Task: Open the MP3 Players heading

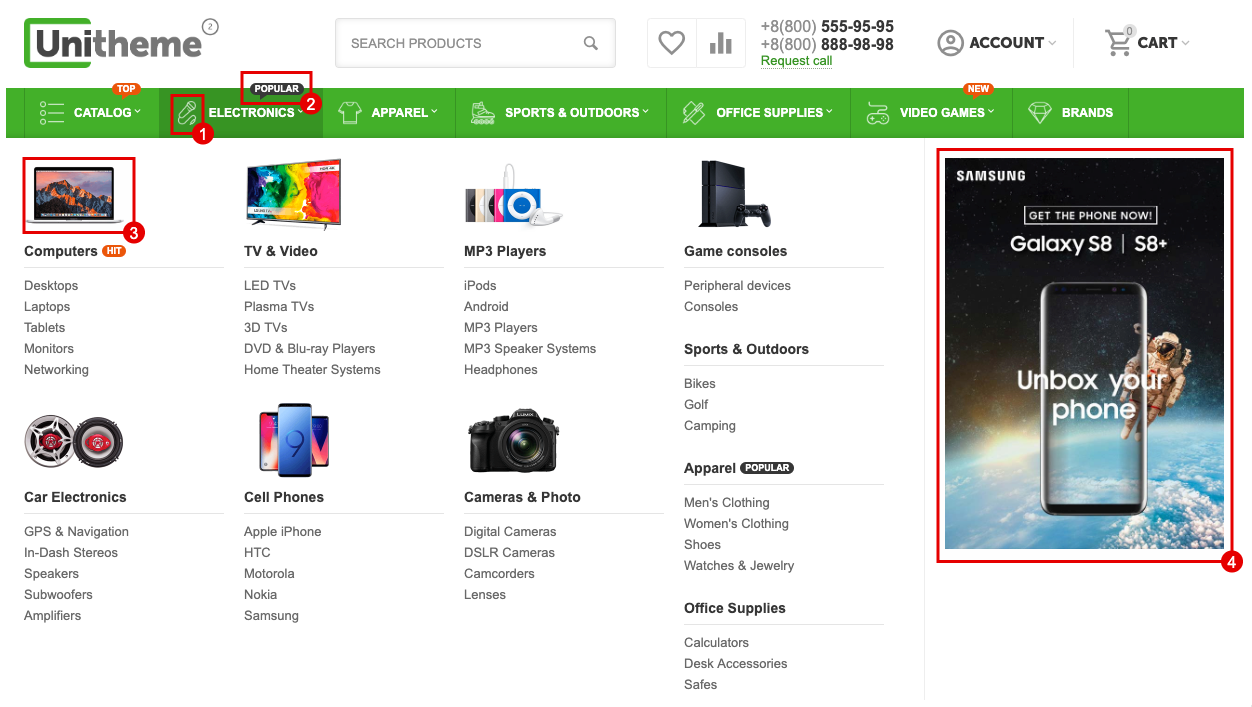Action: [505, 251]
